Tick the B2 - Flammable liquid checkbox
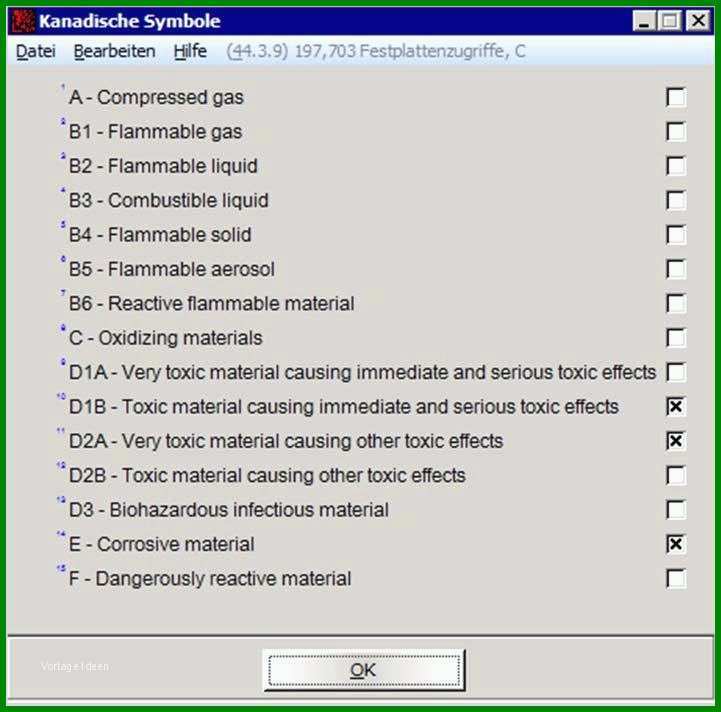This screenshot has height=712, width=721. pyautogui.click(x=676, y=166)
